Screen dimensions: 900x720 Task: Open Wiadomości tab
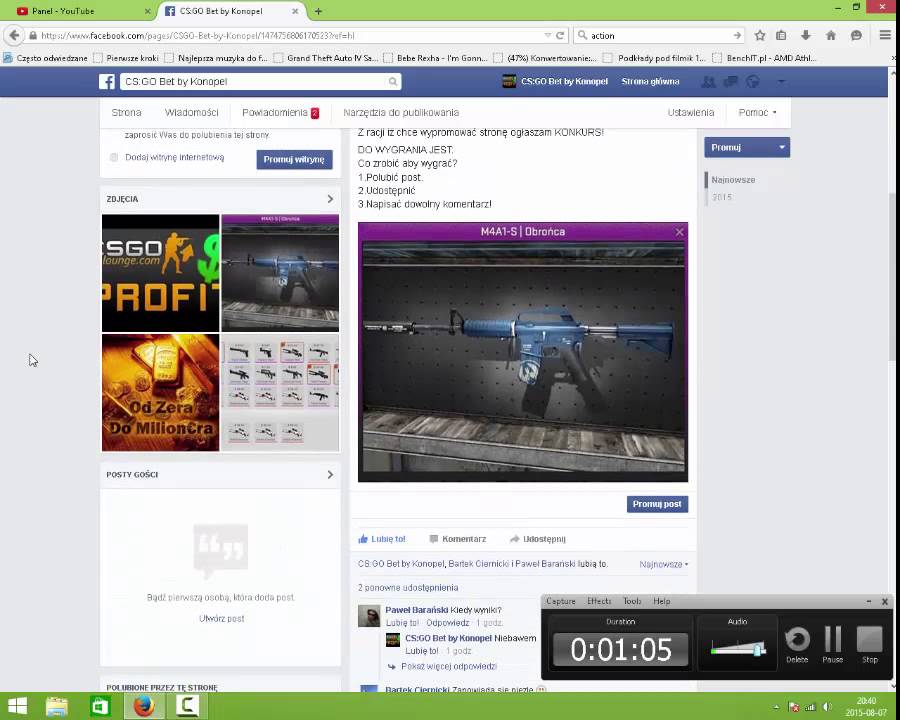[x=192, y=113]
